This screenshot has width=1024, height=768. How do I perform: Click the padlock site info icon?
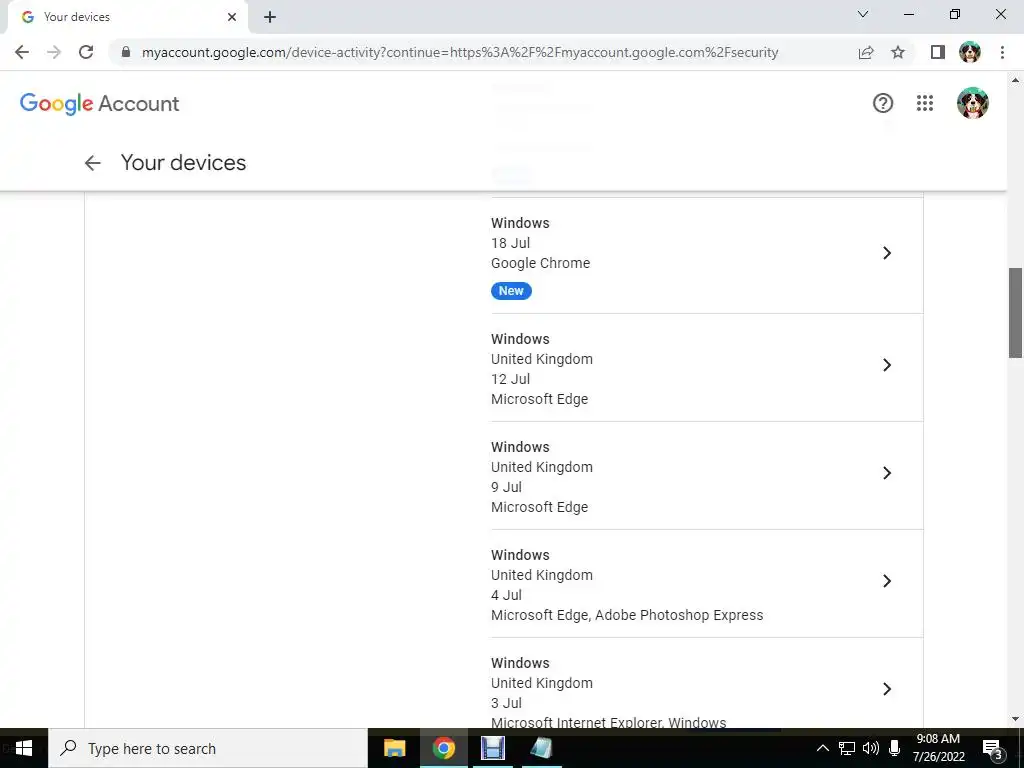pyautogui.click(x=126, y=52)
